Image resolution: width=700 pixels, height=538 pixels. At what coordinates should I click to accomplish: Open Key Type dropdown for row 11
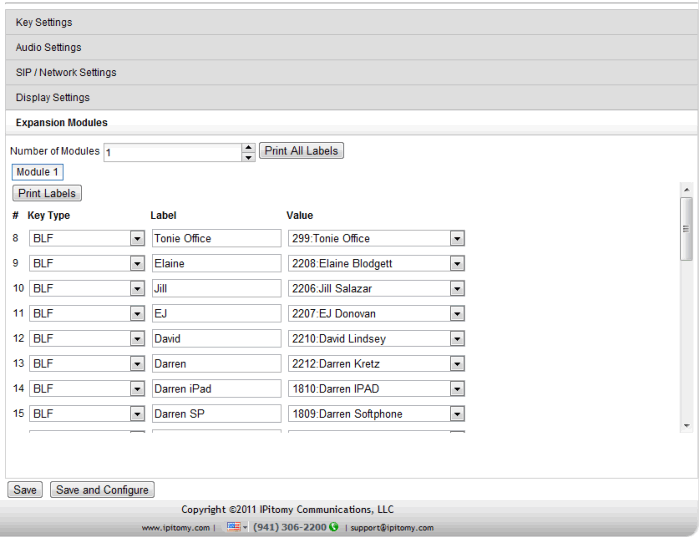click(x=87, y=313)
